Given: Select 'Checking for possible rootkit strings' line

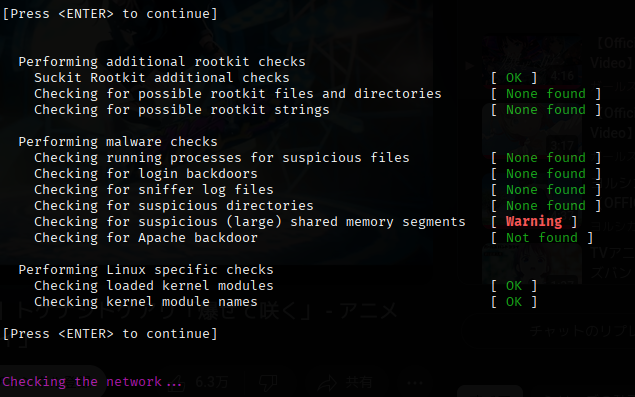Looking at the screenshot, I should (x=182, y=110).
